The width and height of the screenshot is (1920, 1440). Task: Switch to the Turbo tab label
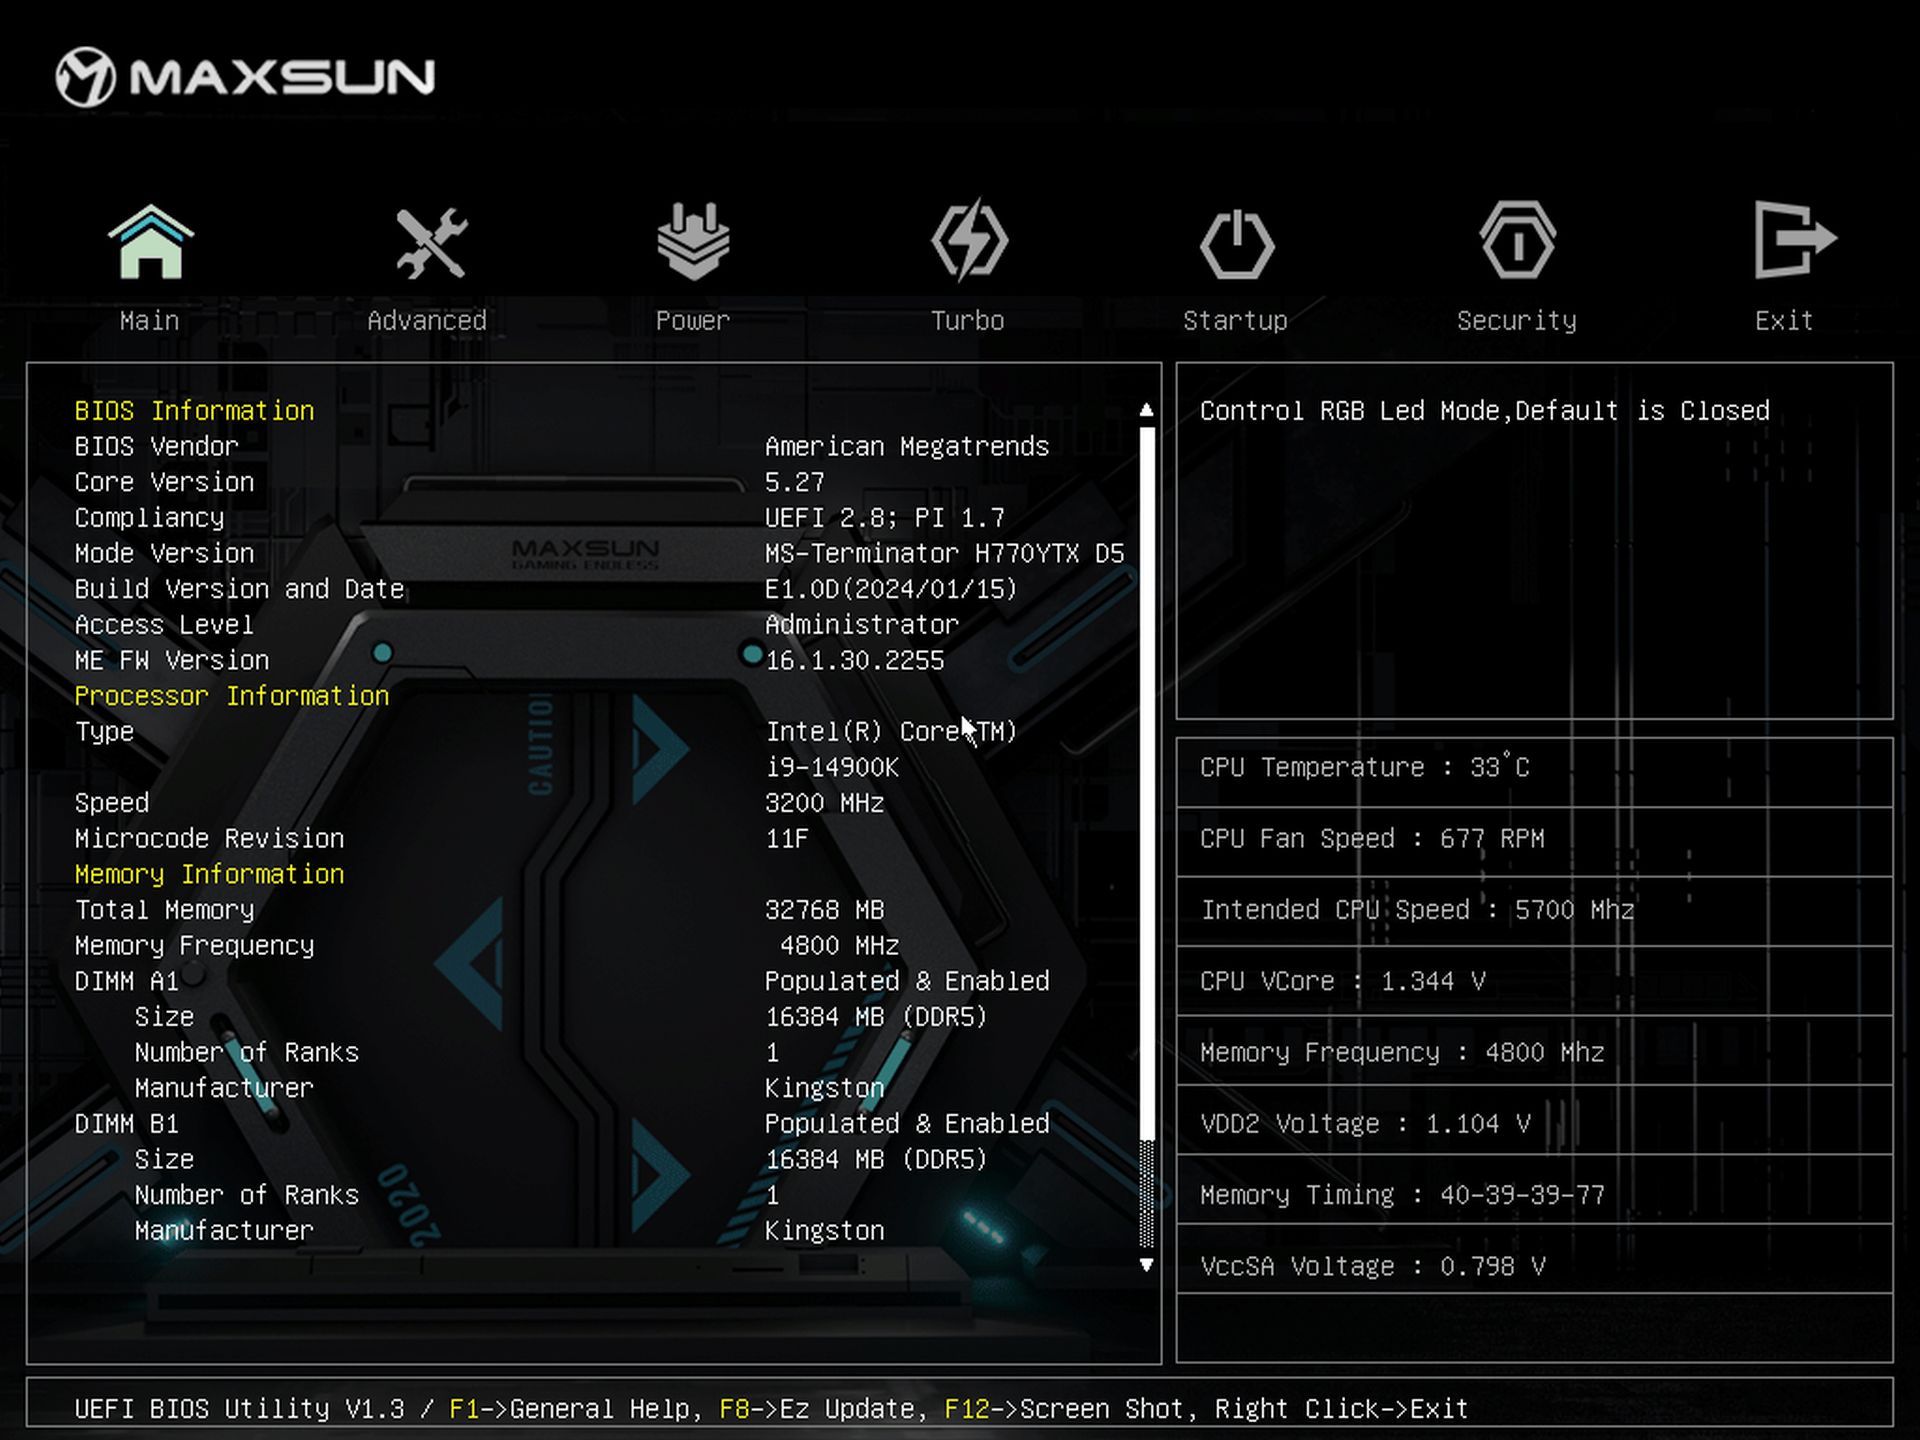coord(968,321)
